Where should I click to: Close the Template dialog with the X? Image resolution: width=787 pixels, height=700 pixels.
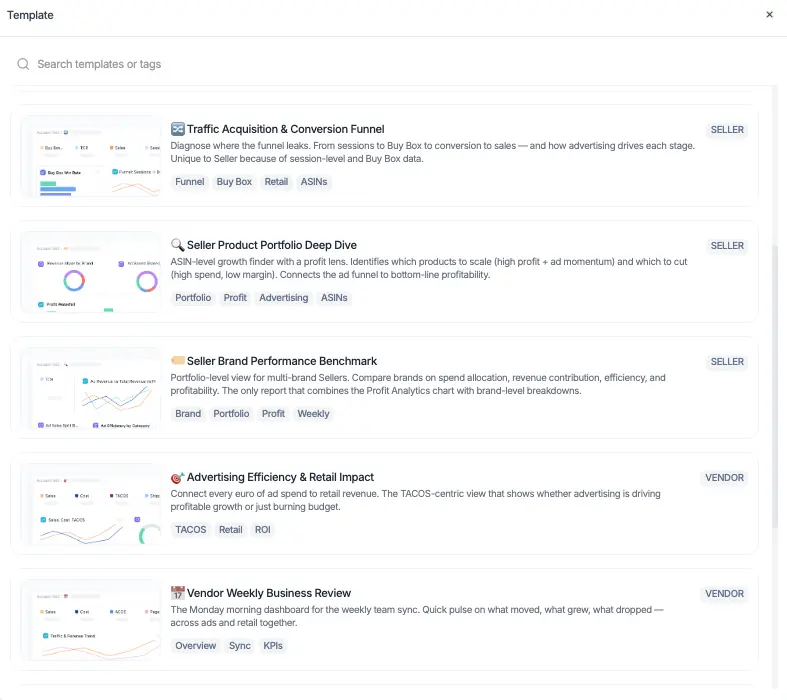pos(769,15)
